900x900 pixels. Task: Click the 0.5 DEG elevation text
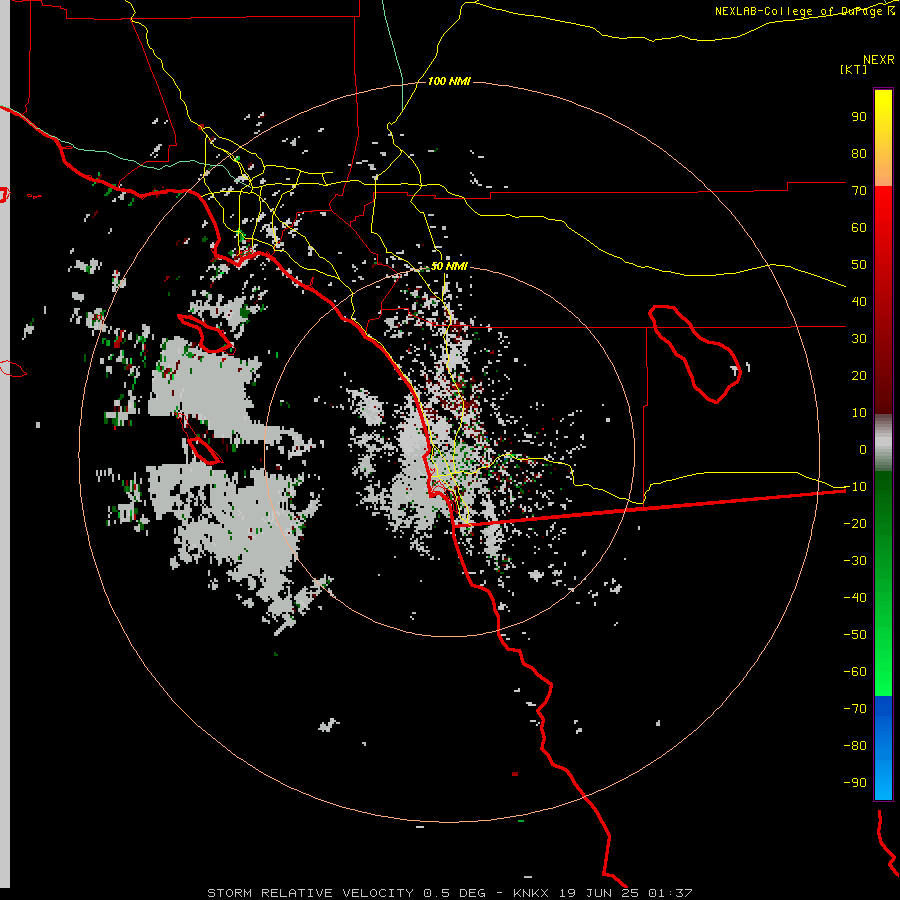[x=455, y=893]
